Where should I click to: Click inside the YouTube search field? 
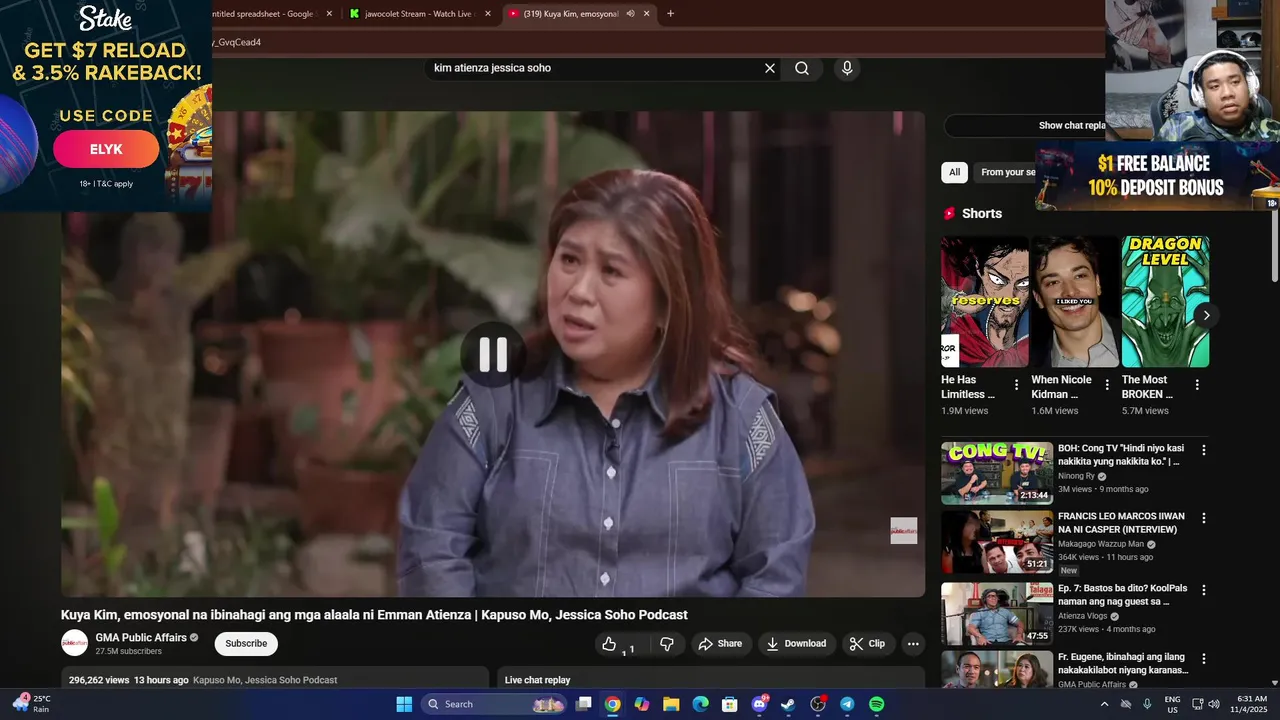tap(595, 68)
